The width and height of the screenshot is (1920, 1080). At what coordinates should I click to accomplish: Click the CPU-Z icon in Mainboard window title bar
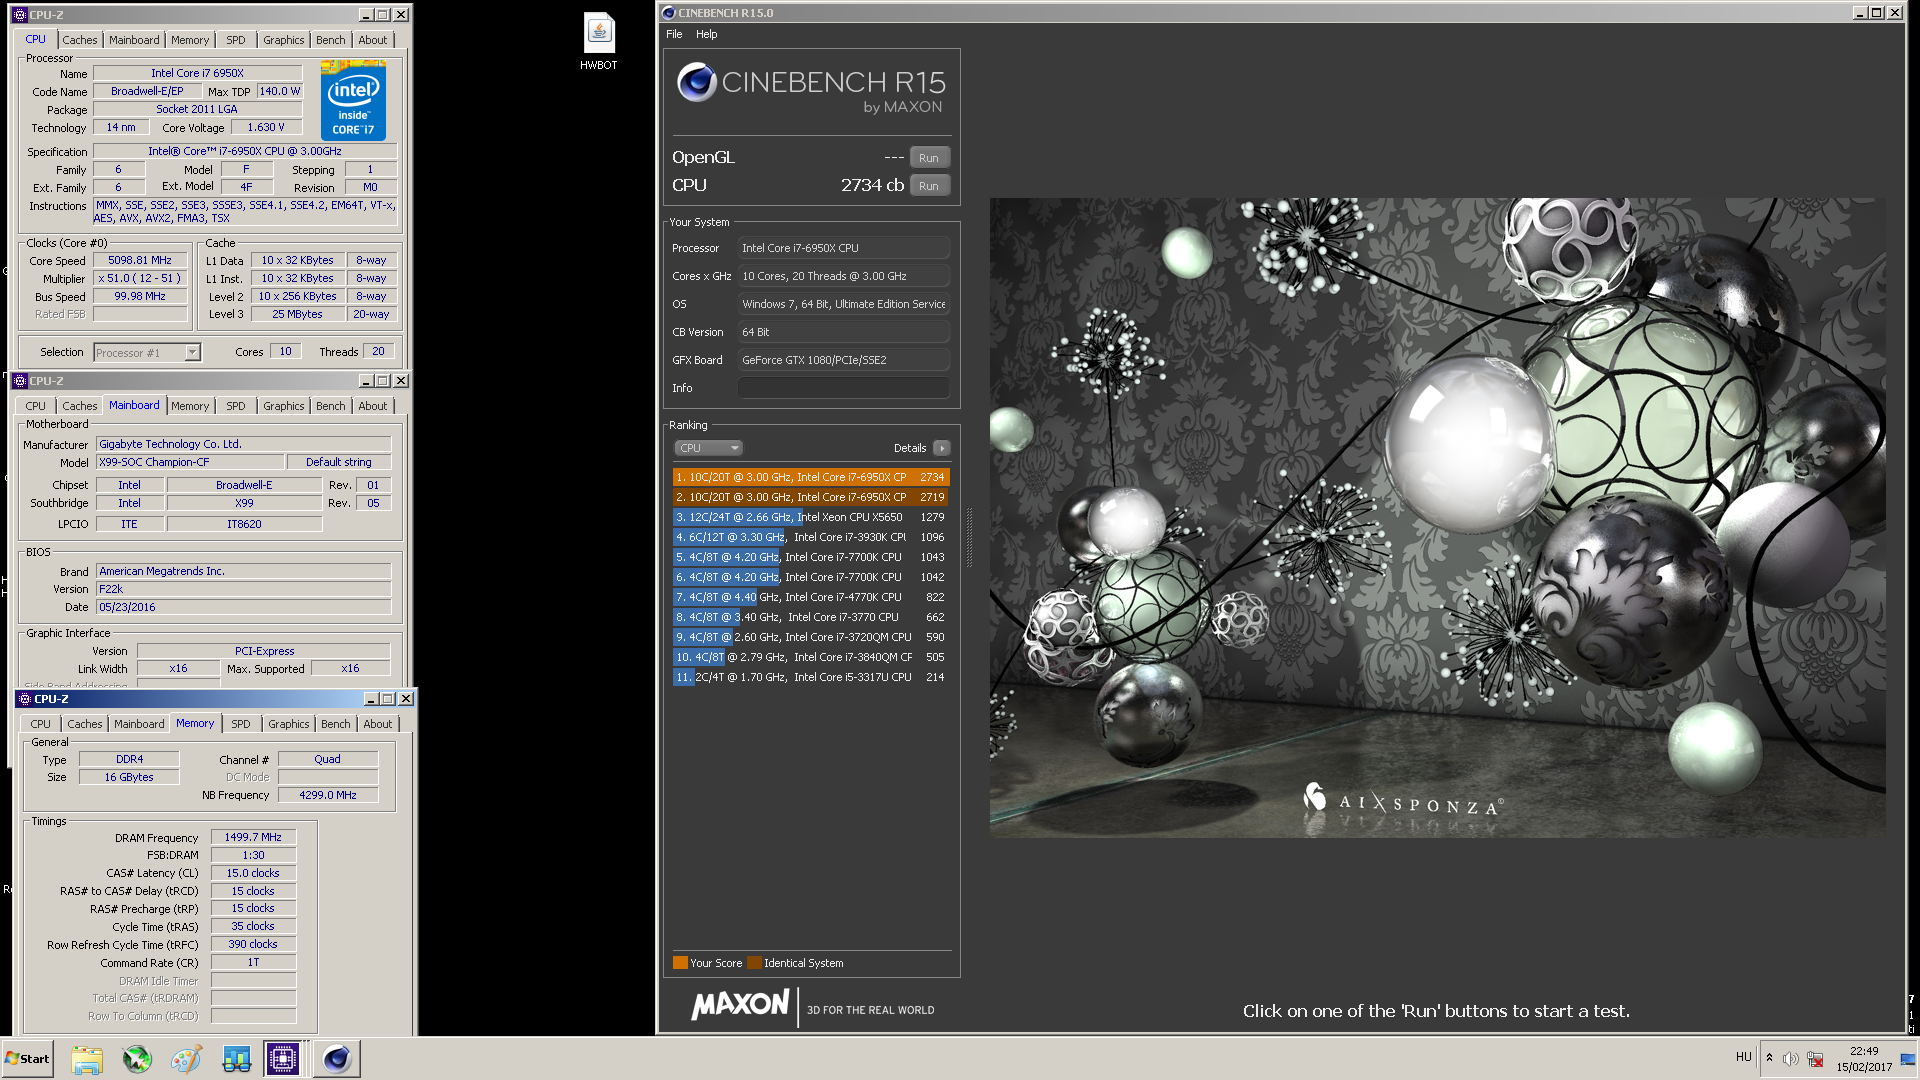pyautogui.click(x=19, y=381)
